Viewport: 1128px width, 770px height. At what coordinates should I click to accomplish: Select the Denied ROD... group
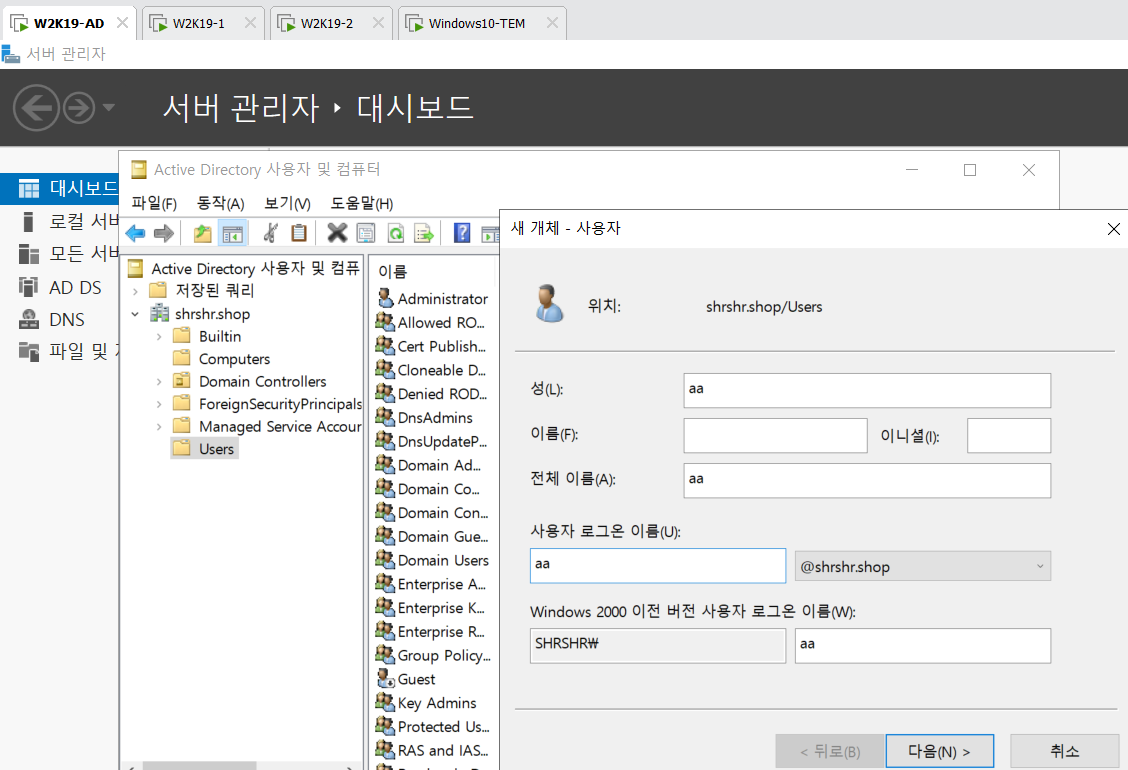pos(432,394)
